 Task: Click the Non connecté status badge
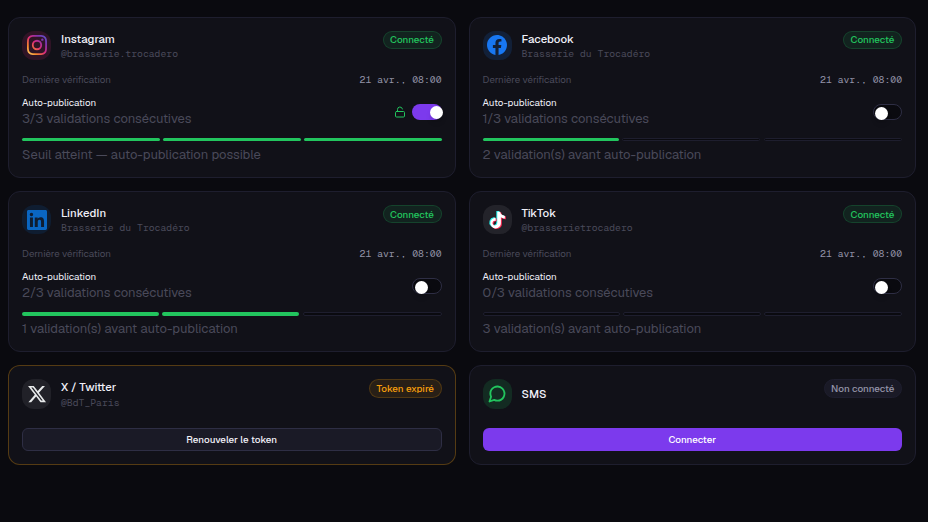(862, 389)
